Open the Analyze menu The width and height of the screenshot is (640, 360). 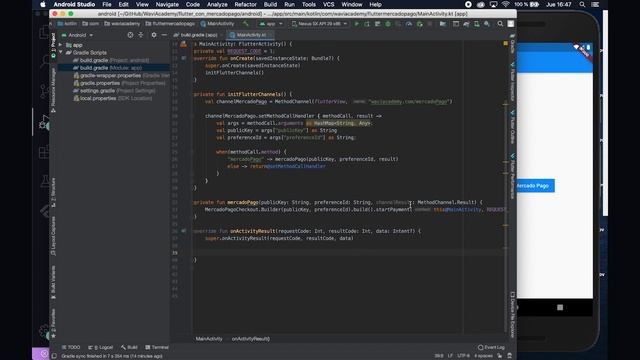pyautogui.click(x=217, y=4)
